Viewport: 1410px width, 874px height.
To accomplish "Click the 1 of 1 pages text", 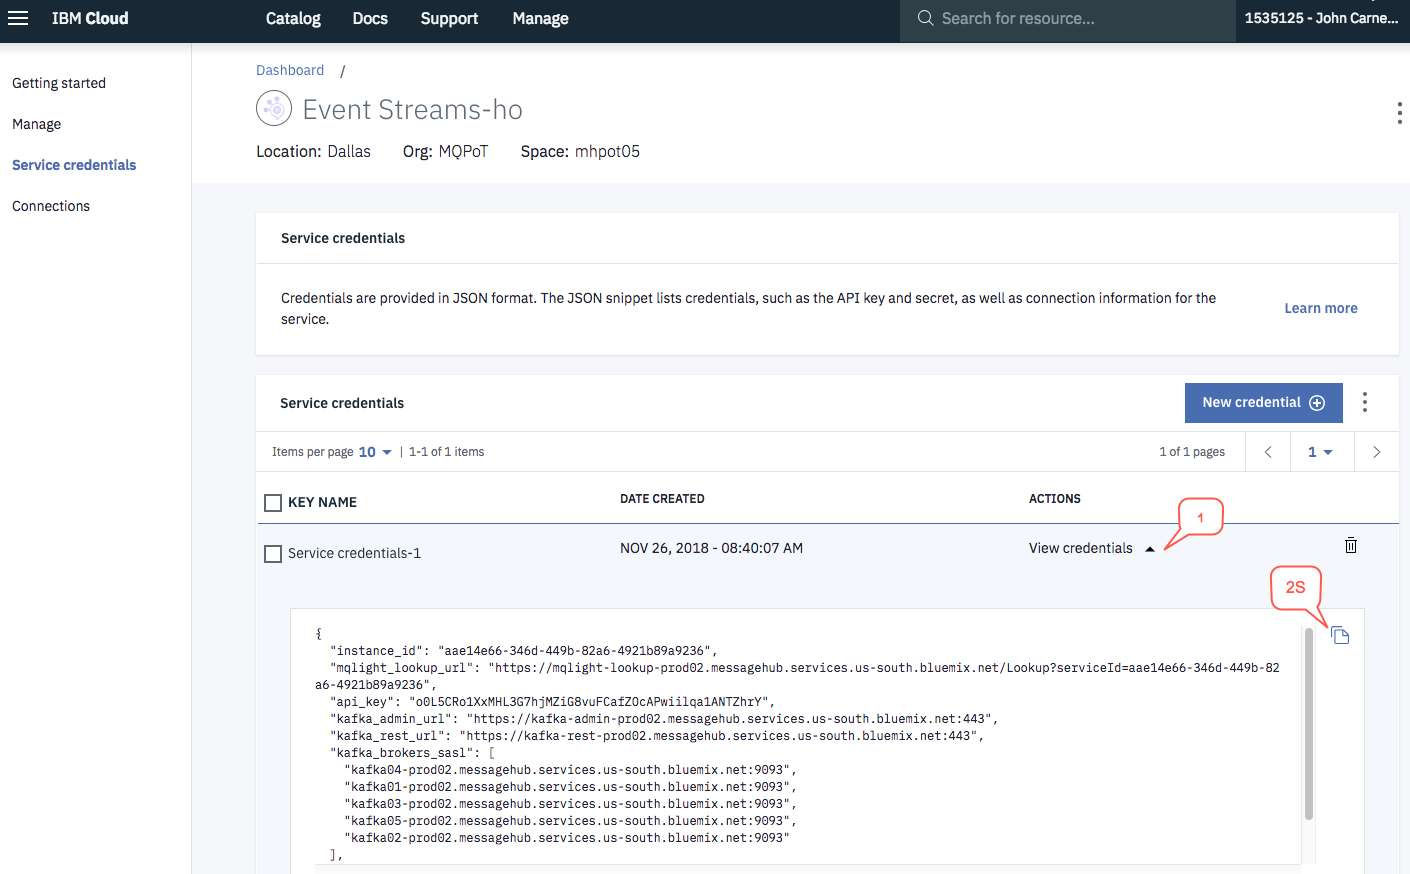I will click(1192, 452).
